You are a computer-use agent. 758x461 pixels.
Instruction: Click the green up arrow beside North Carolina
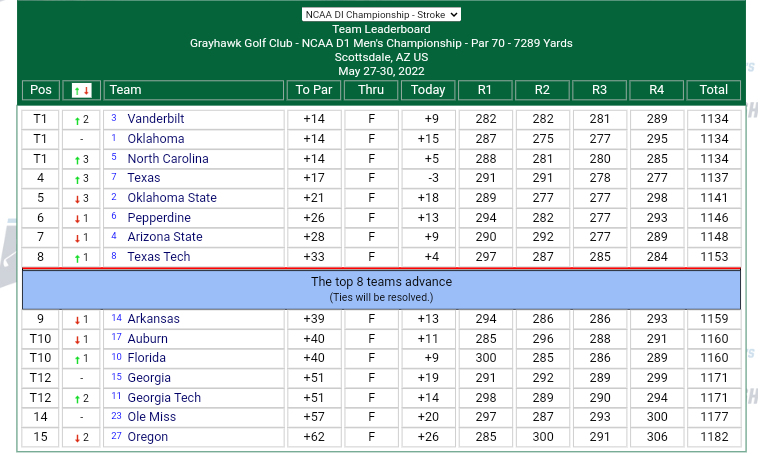pos(77,160)
